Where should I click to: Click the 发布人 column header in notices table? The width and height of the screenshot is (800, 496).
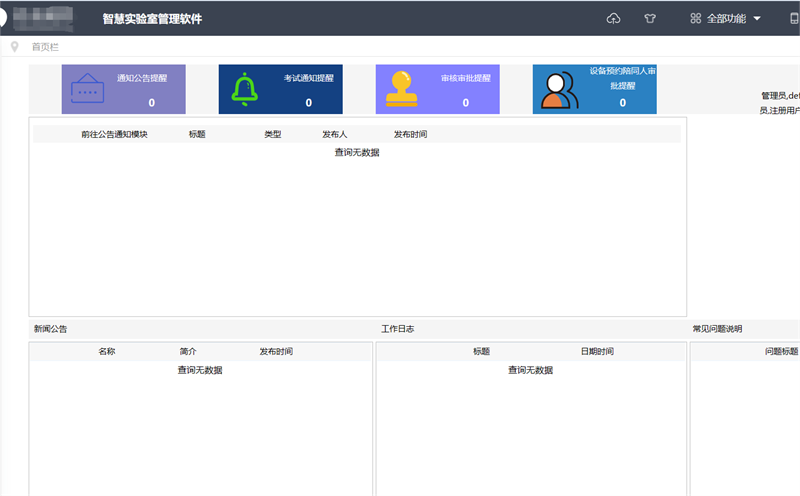[x=335, y=134]
